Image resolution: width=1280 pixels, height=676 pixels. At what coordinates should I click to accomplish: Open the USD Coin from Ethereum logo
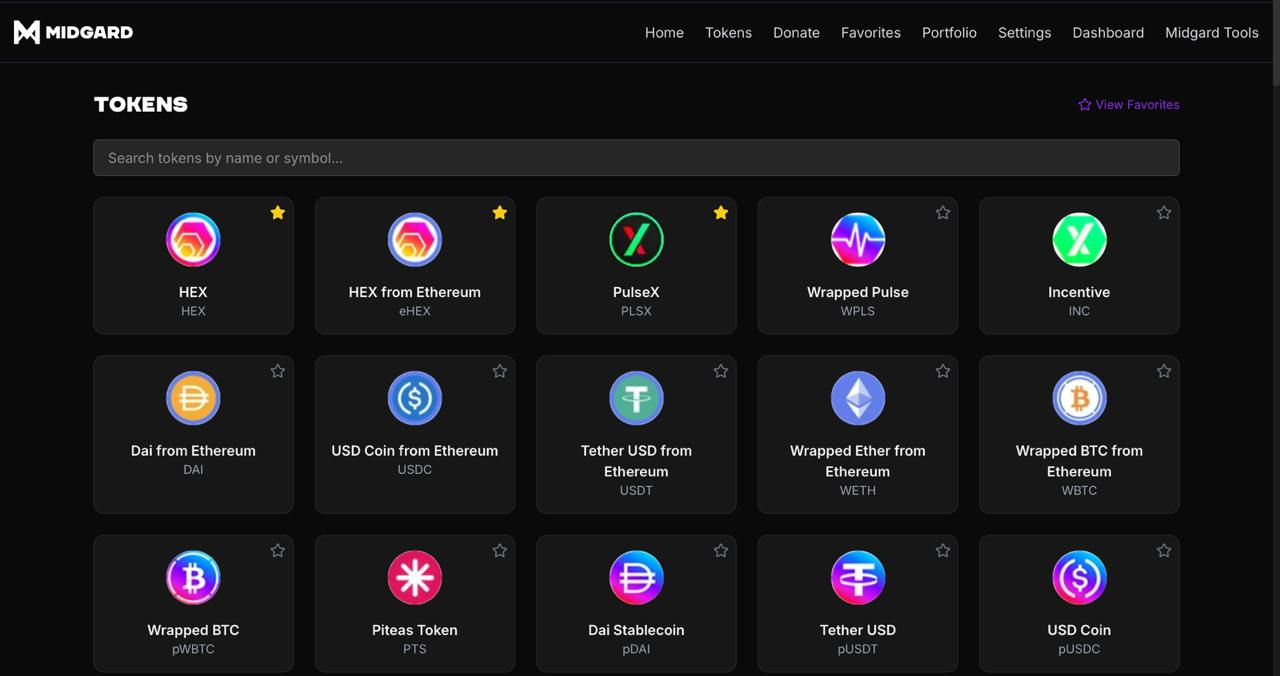point(415,398)
